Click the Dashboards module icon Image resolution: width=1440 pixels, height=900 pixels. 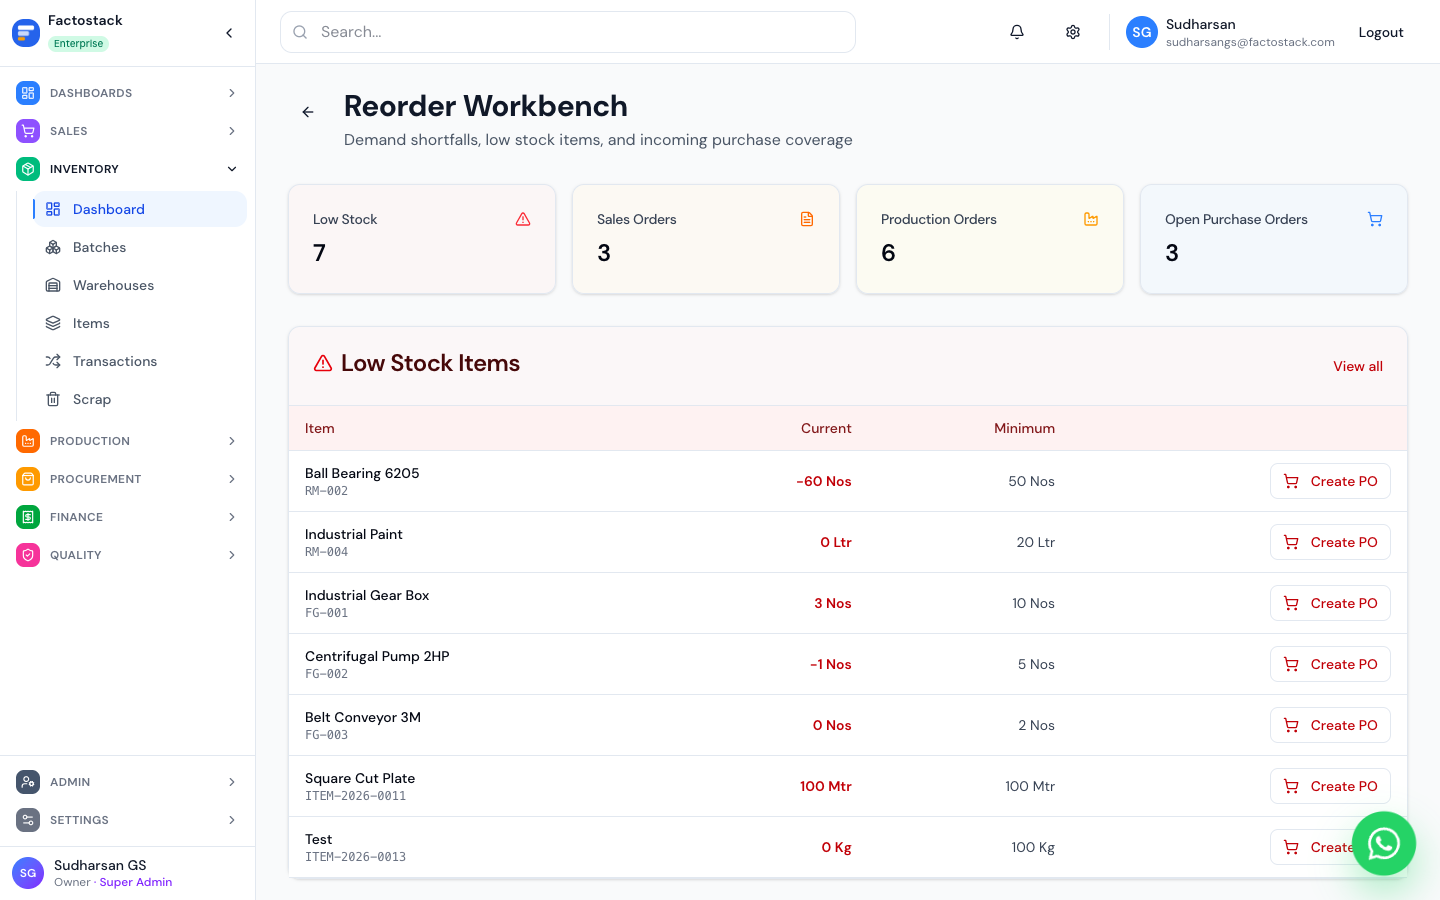(x=28, y=93)
